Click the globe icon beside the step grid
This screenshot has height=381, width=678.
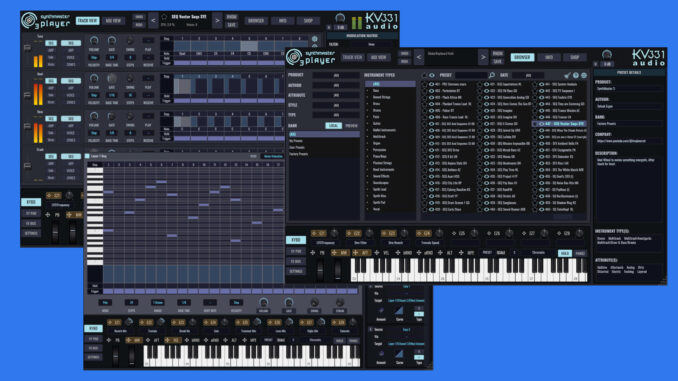[x=314, y=39]
